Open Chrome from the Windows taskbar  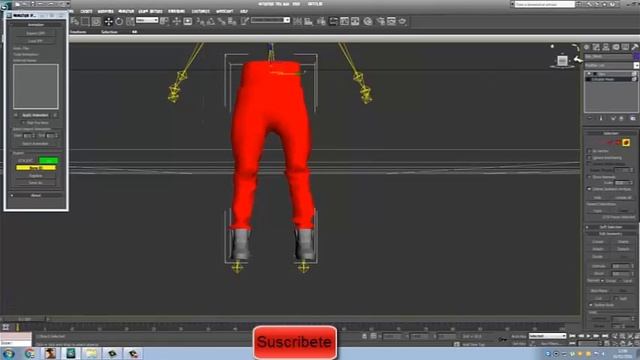point(29,353)
